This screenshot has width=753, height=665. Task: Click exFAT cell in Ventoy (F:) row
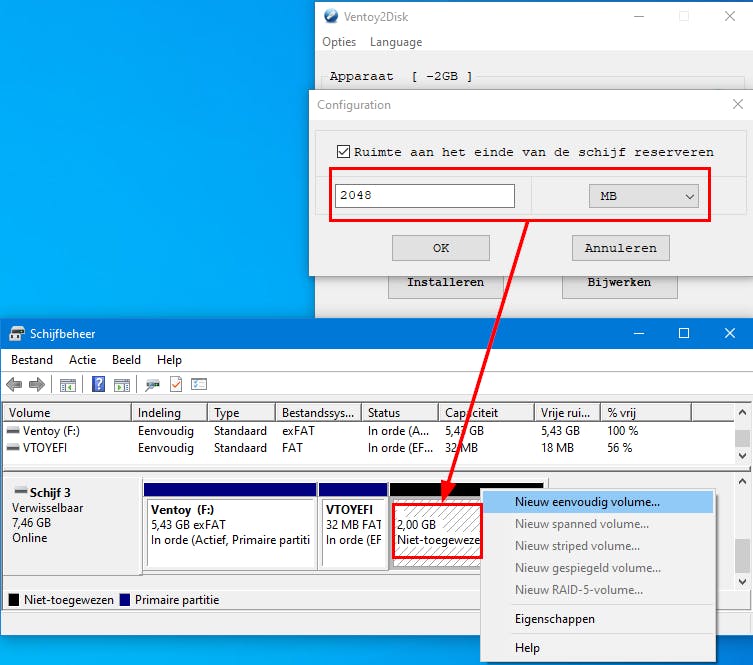coord(298,431)
